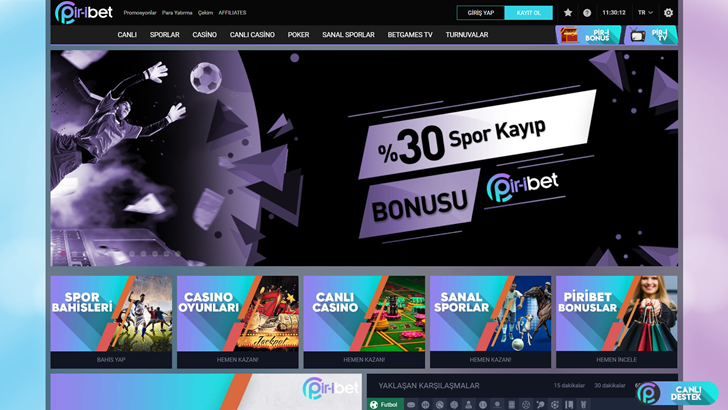Click HEMEN İNCELE under Piribet Bonuslar
This screenshot has width=728, height=410.
coord(617,360)
